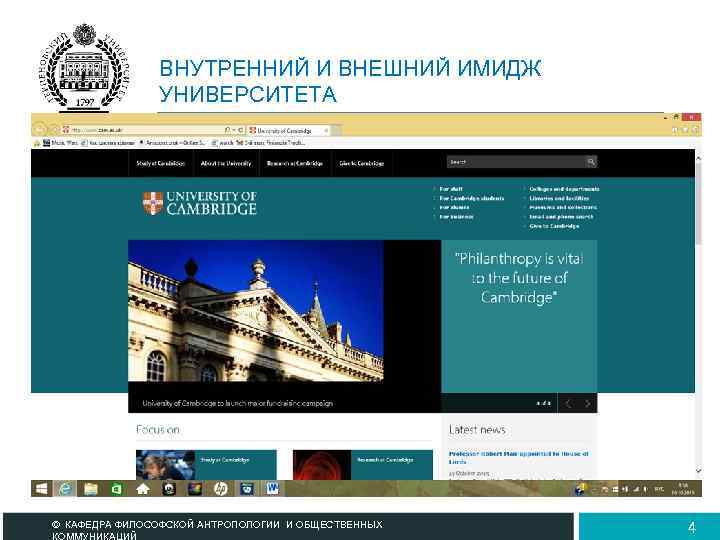
Task: Click the browser forward arrow button
Action: [54, 130]
